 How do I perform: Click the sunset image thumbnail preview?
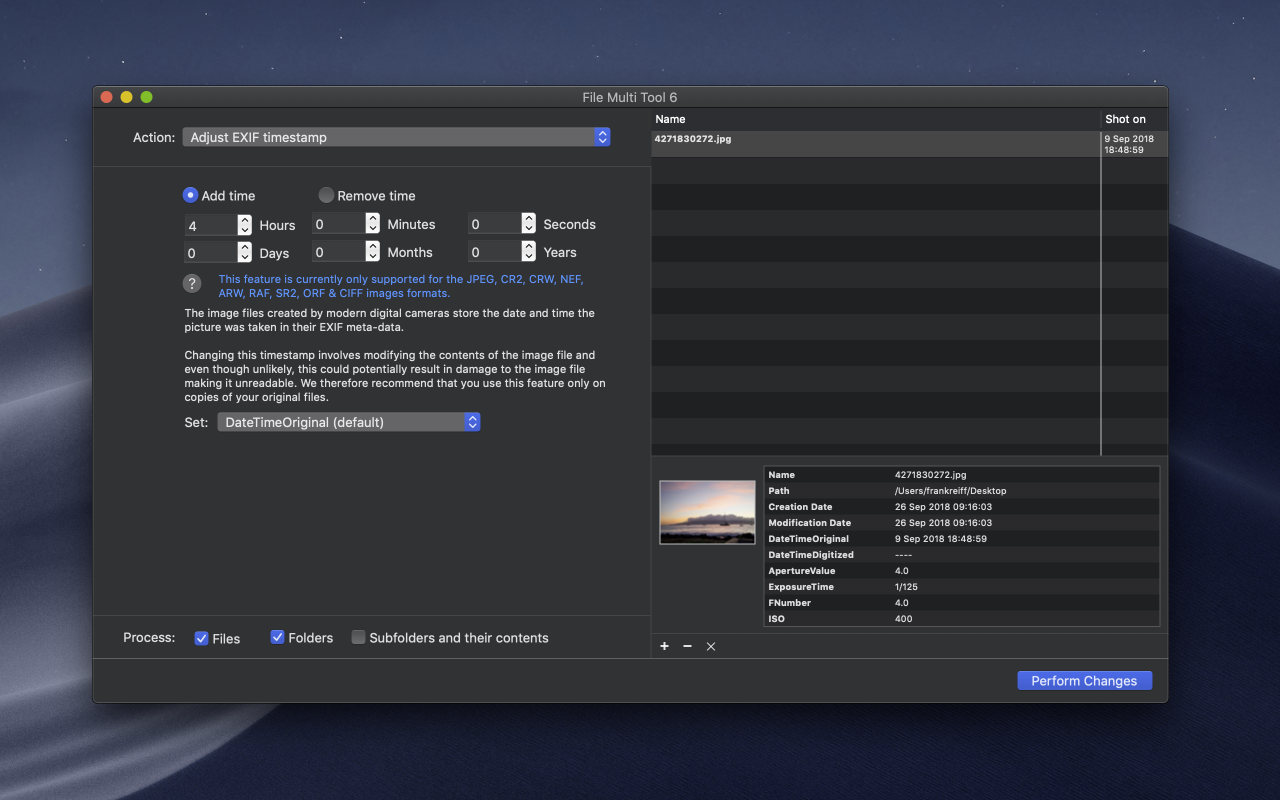click(x=707, y=512)
